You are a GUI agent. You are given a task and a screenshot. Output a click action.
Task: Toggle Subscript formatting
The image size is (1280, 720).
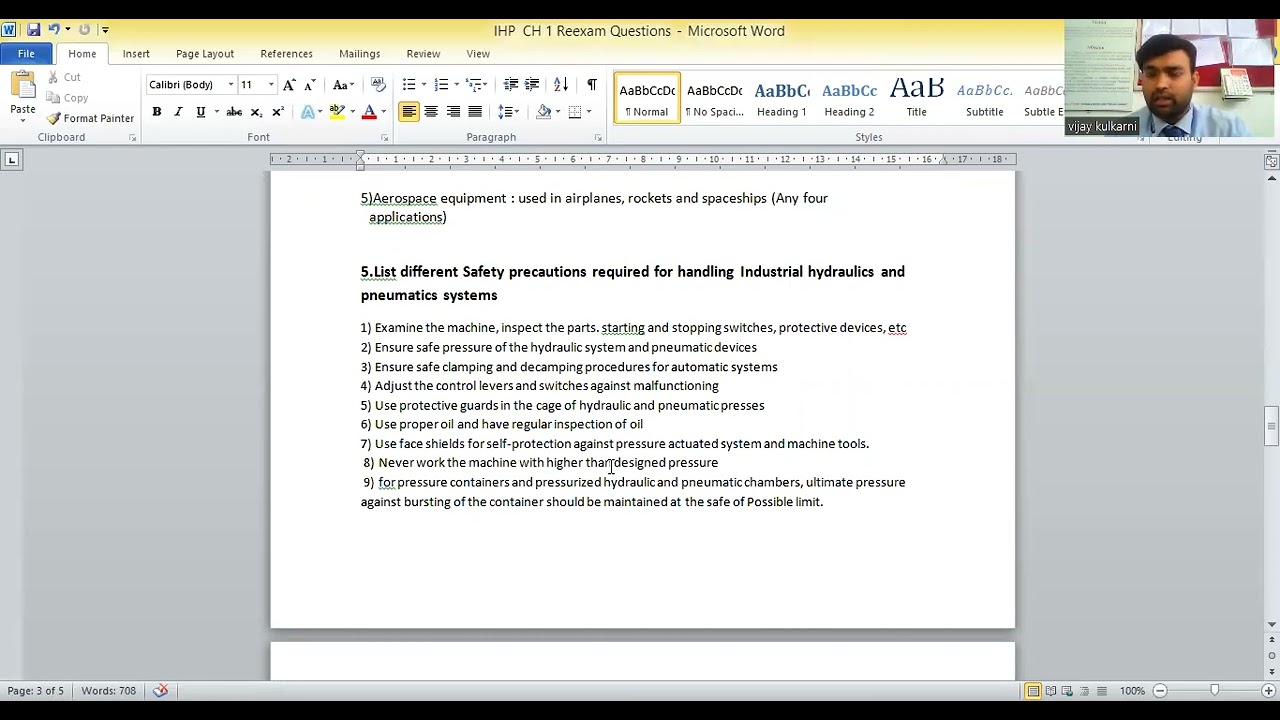pos(256,112)
